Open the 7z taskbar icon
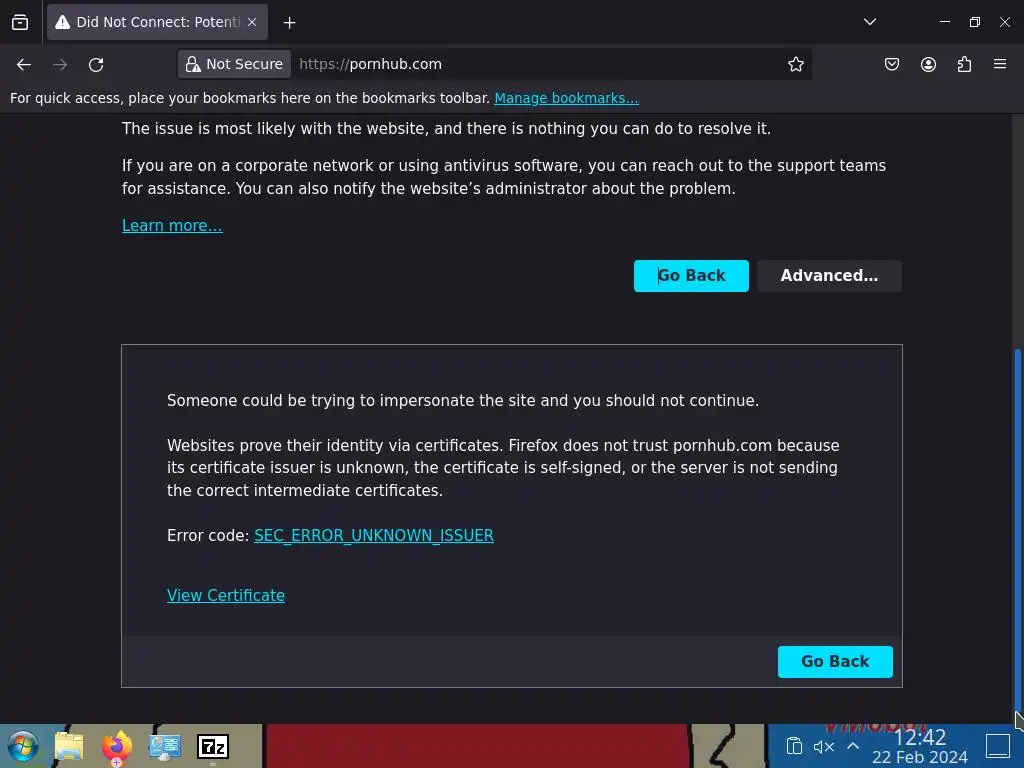Image resolution: width=1024 pixels, height=768 pixels. point(213,746)
